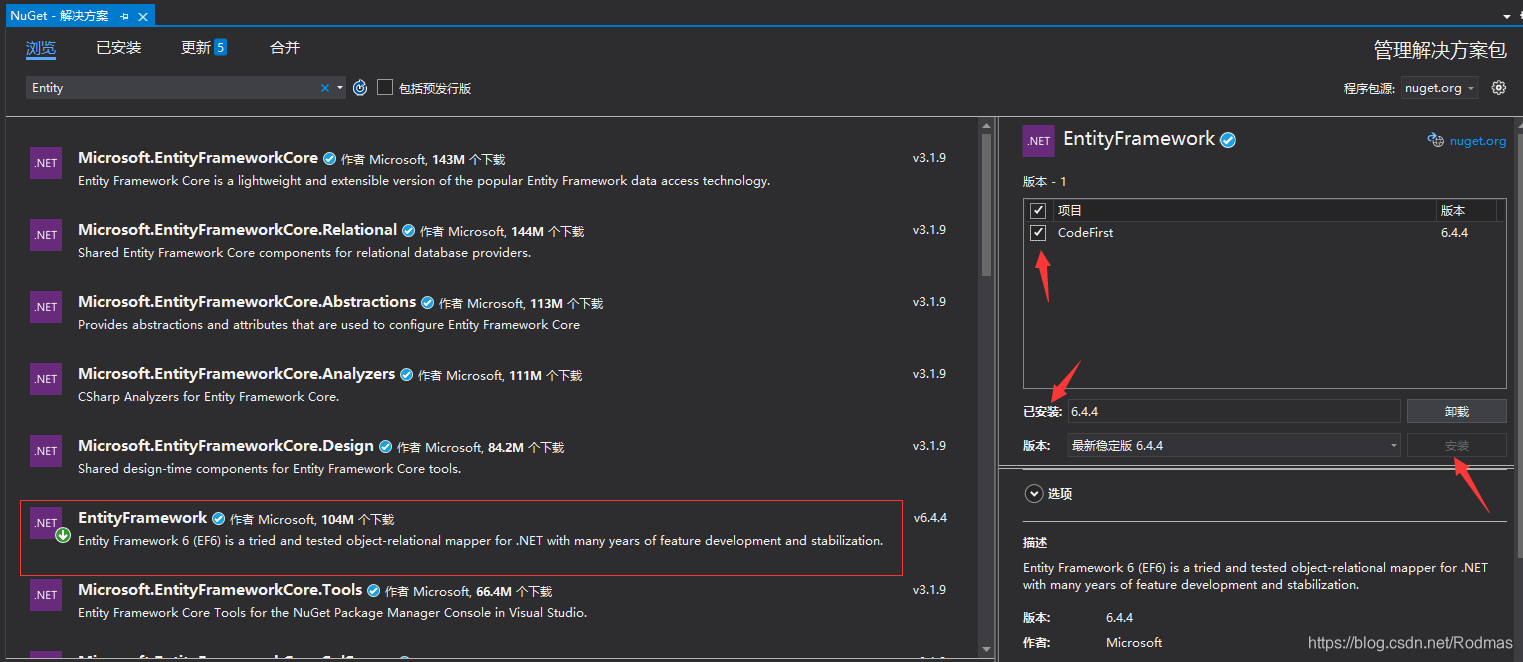Viewport: 1523px width, 662px height.
Task: Toggle include prerelease checkbox
Action: pyautogui.click(x=385, y=88)
